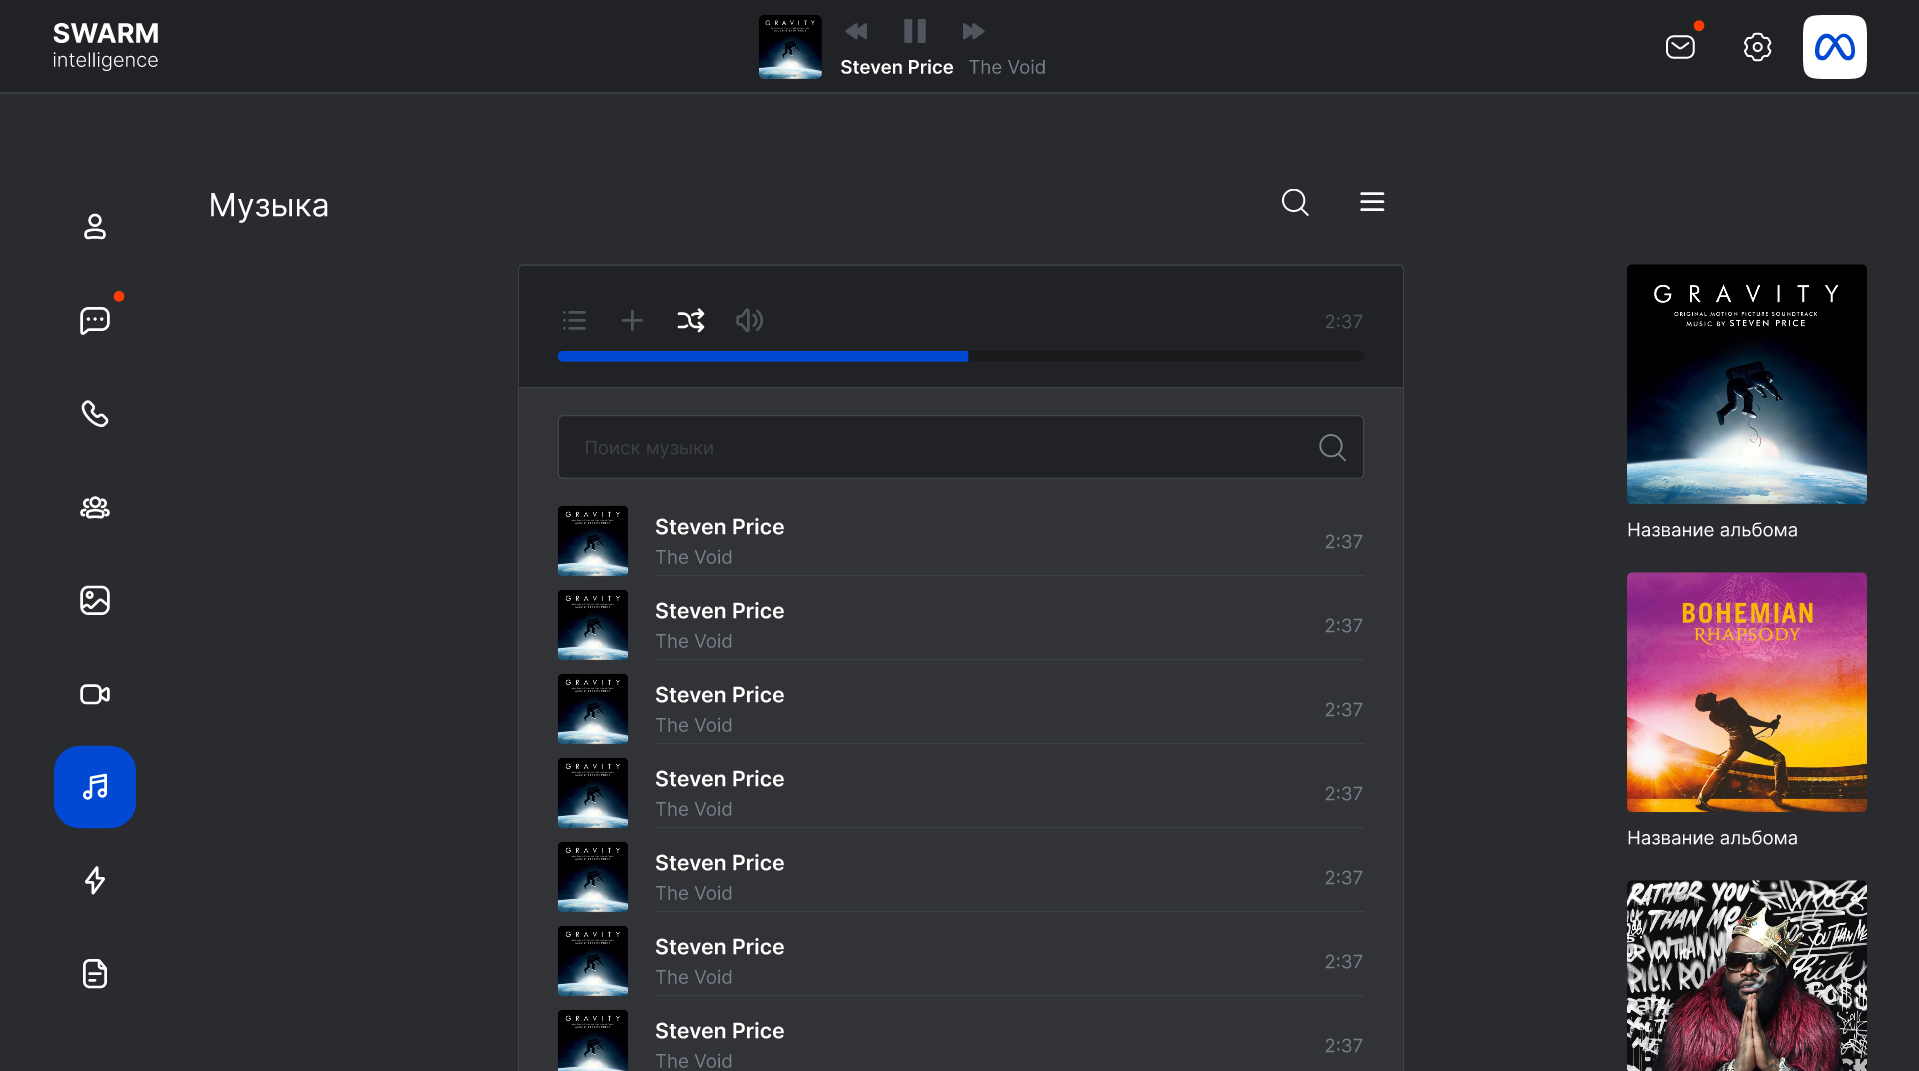Click the add track plus button
This screenshot has height=1071, width=1919.
632,320
